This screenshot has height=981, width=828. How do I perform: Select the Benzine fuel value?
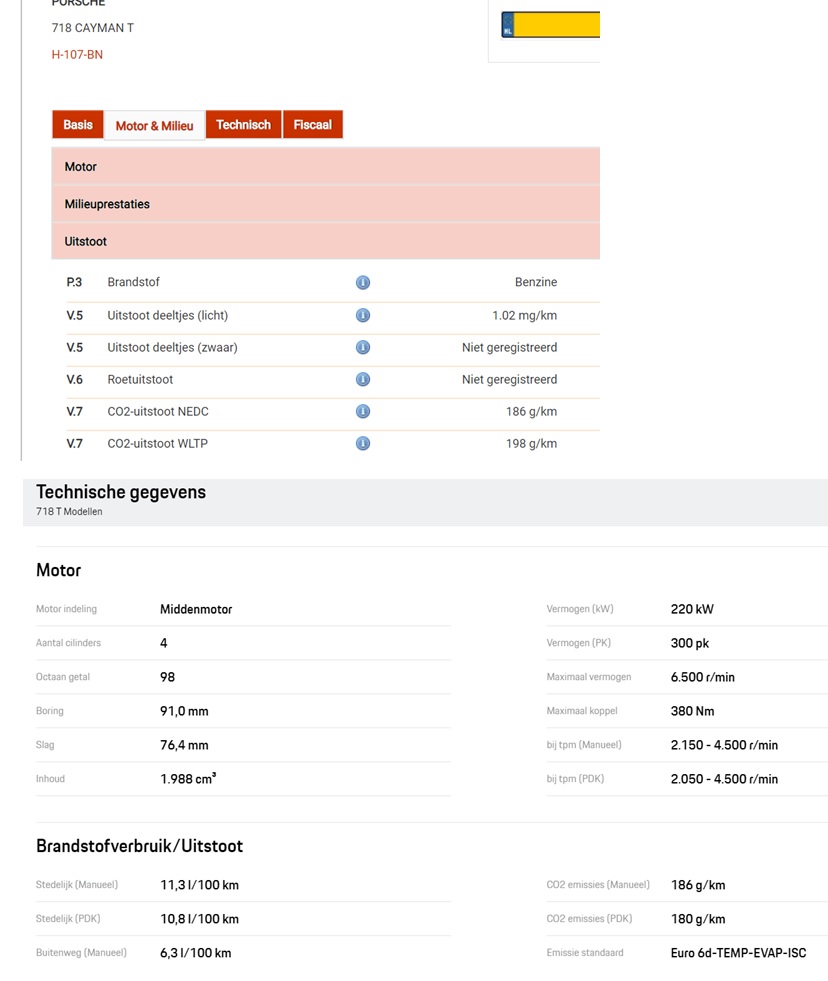pyautogui.click(x=536, y=282)
